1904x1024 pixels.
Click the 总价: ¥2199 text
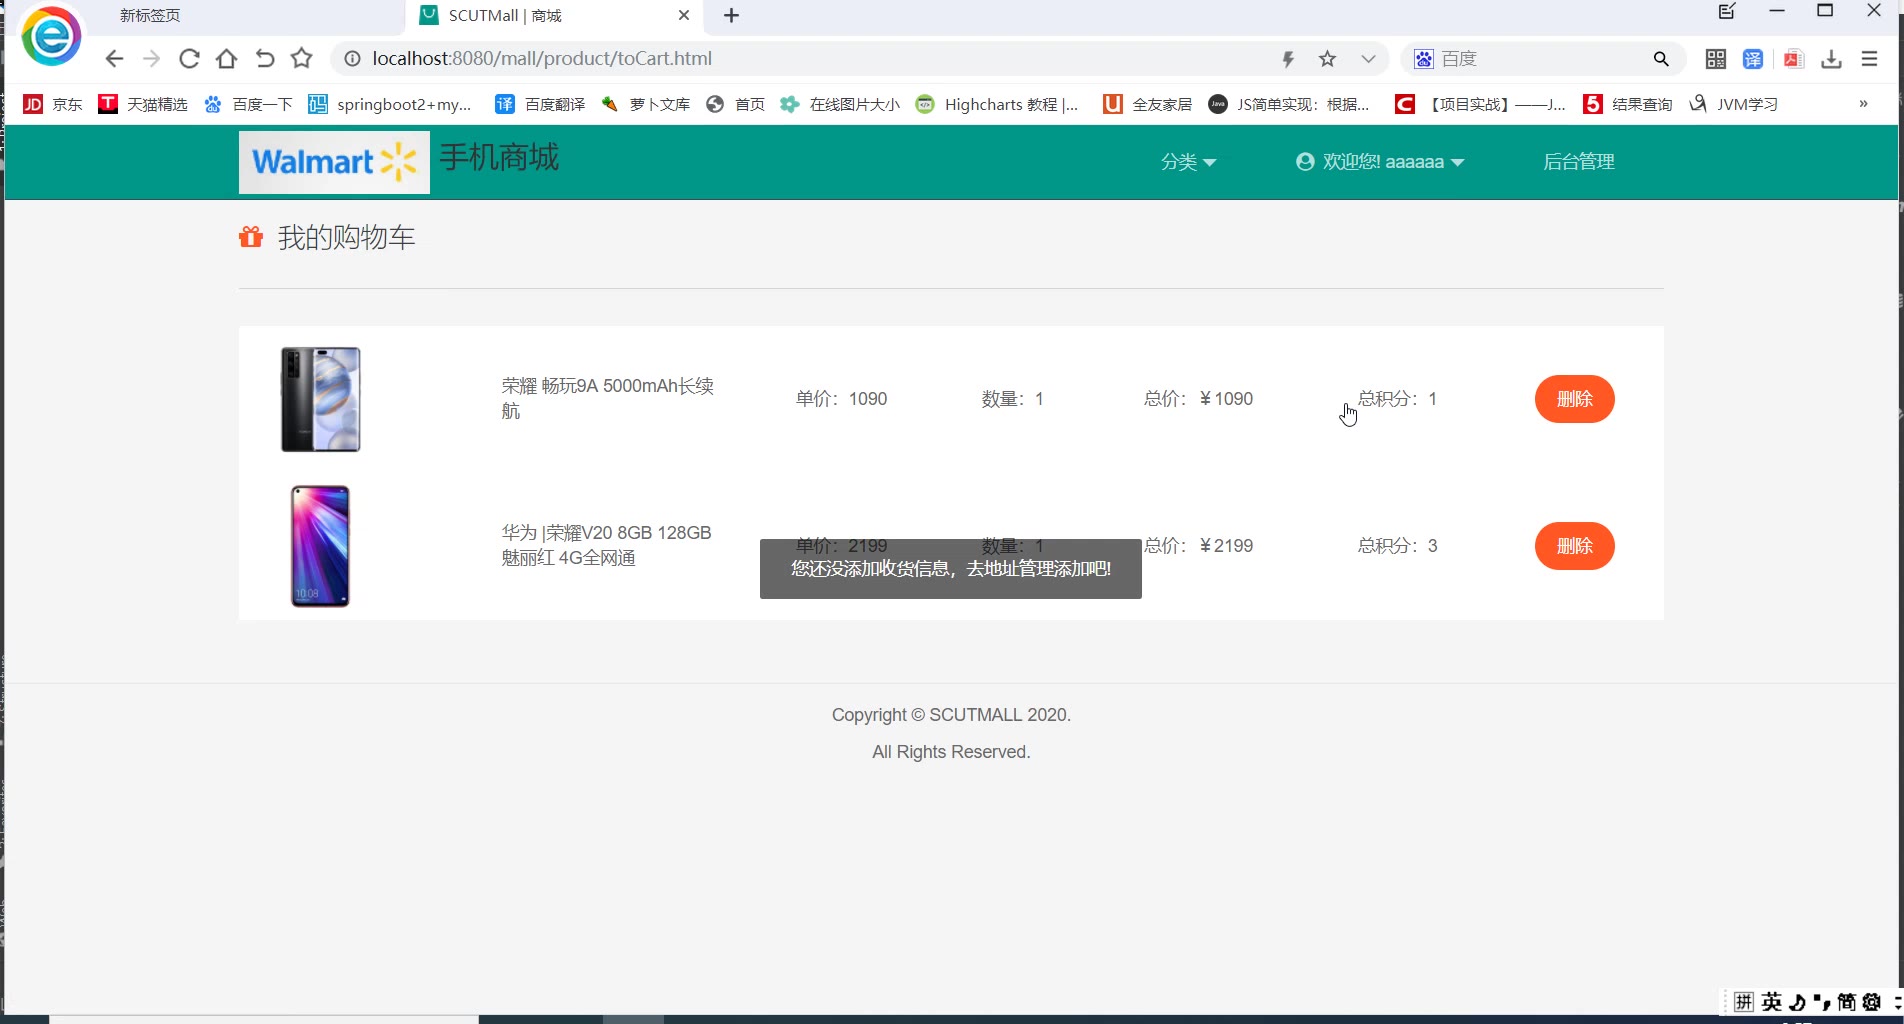click(1198, 546)
